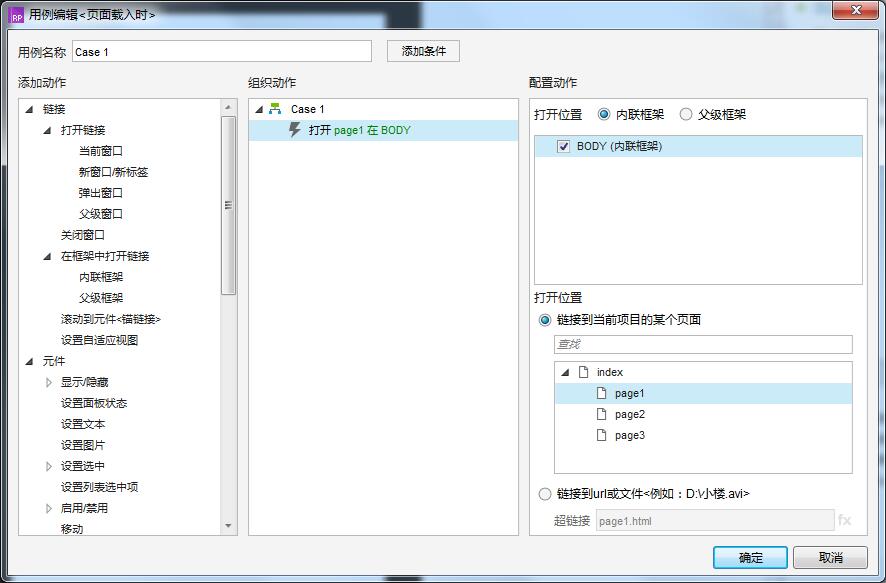Select the 设置图片 action
Screen dimensions: 886x583
click(x=82, y=445)
